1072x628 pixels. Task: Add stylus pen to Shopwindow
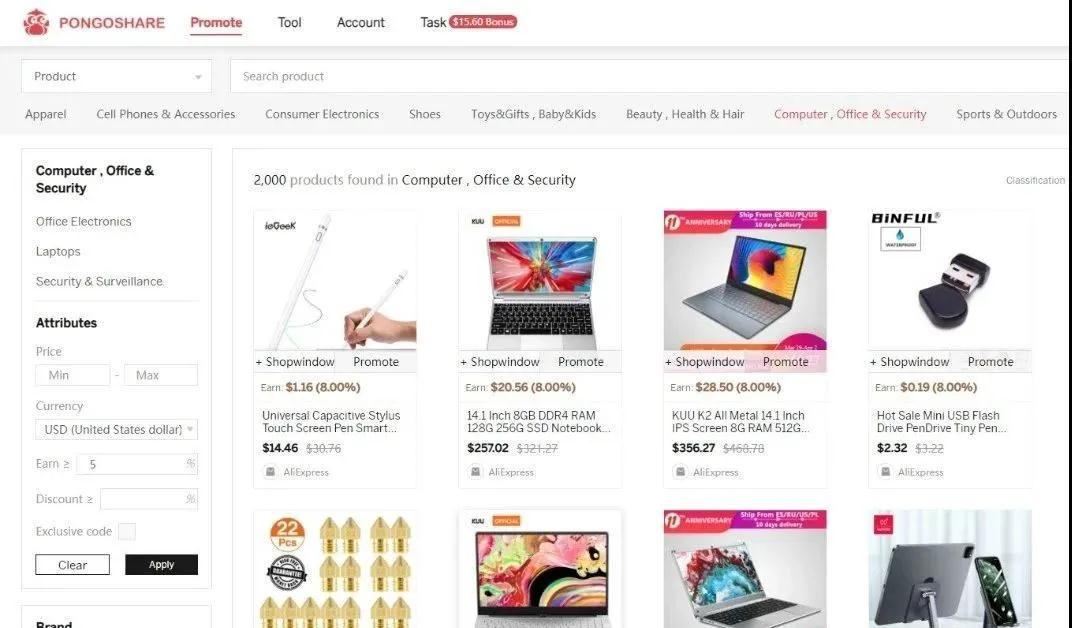click(295, 361)
